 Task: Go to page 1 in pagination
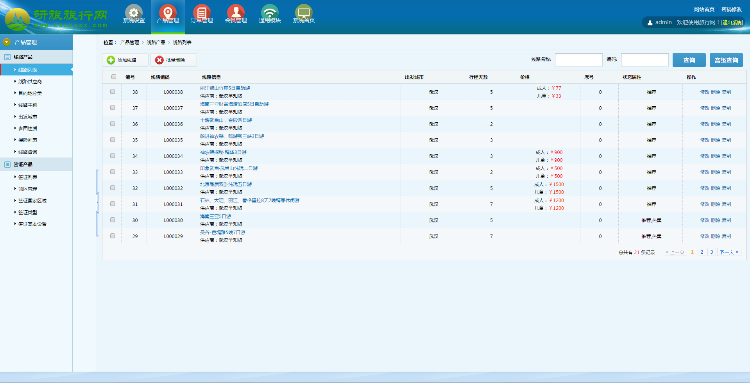[x=692, y=252]
